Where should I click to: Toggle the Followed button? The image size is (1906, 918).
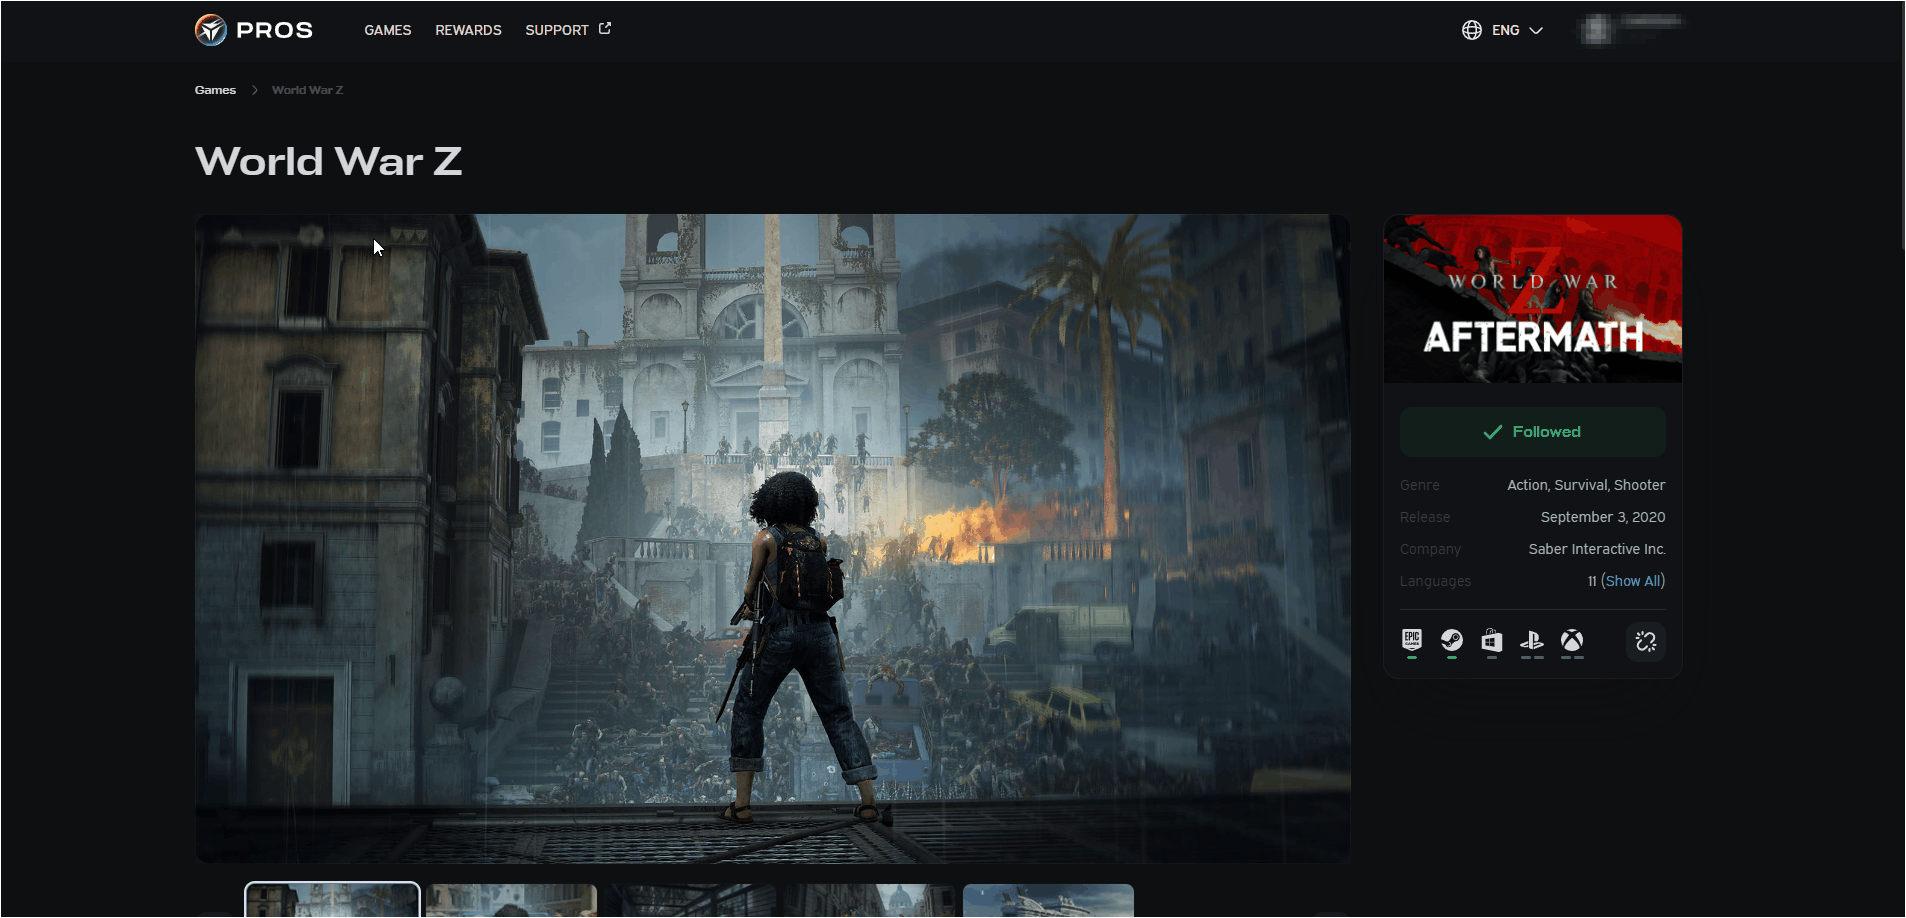[1532, 432]
